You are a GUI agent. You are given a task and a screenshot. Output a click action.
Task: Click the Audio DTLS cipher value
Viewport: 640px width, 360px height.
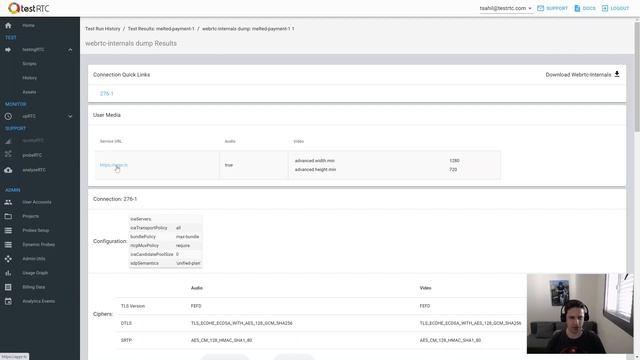pyautogui.click(x=242, y=323)
